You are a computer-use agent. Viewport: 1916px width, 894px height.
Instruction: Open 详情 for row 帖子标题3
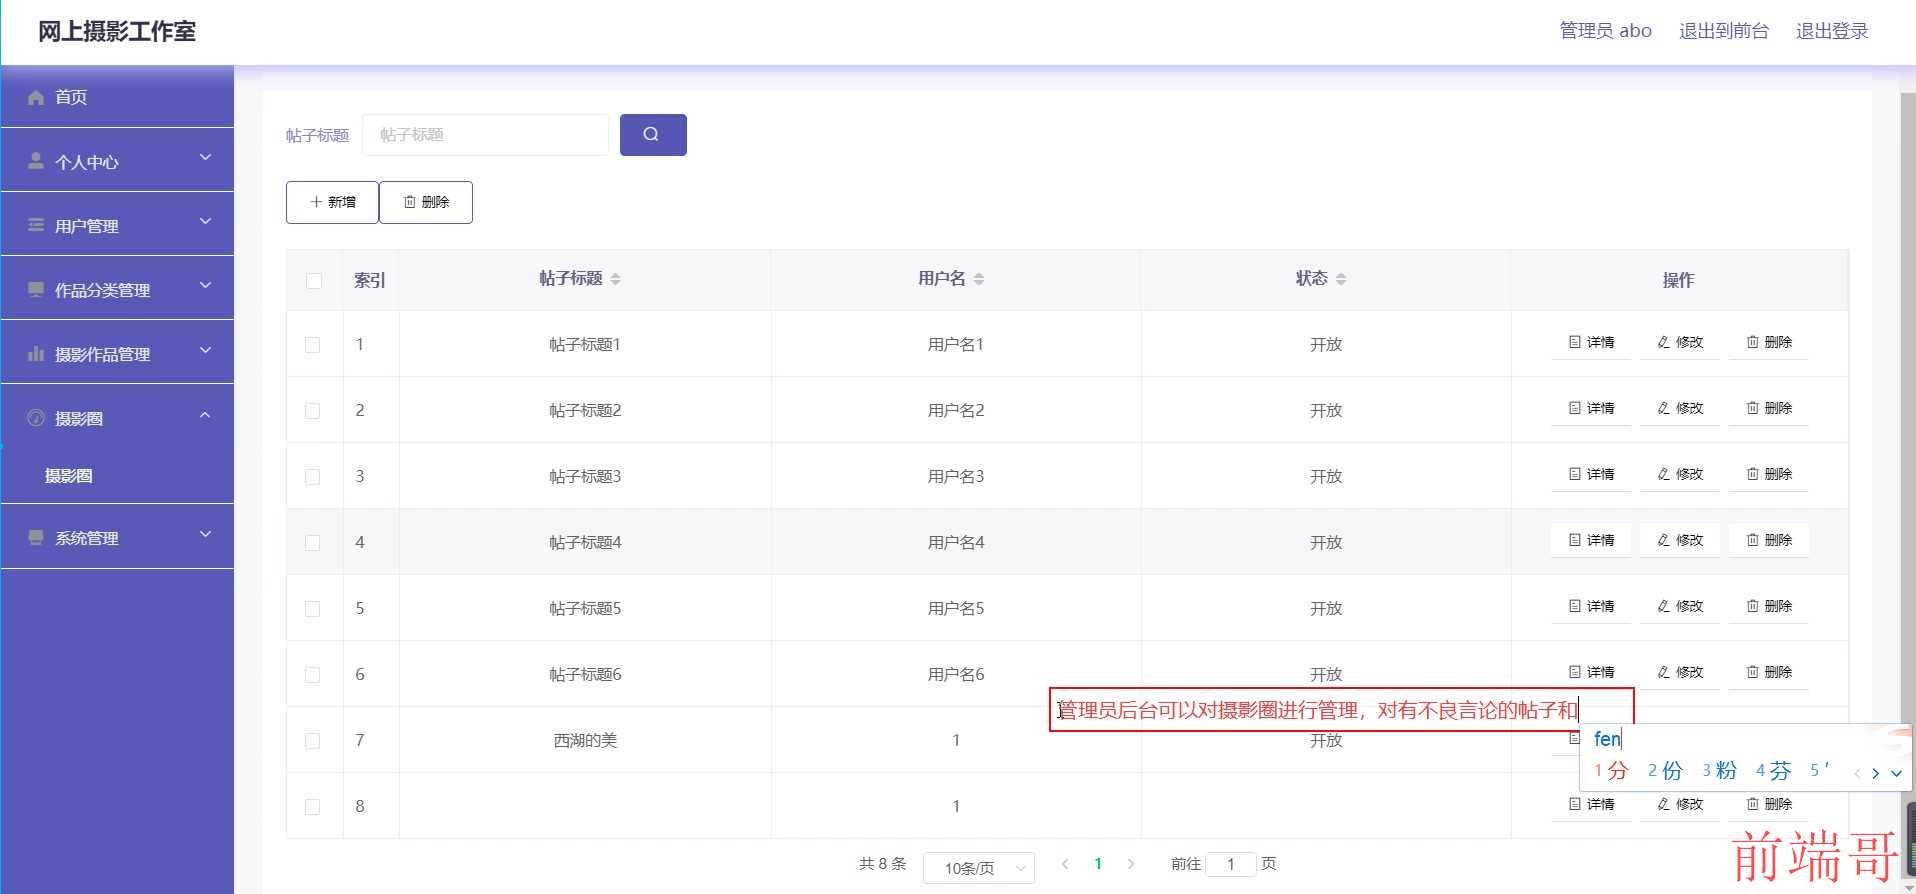(1591, 474)
